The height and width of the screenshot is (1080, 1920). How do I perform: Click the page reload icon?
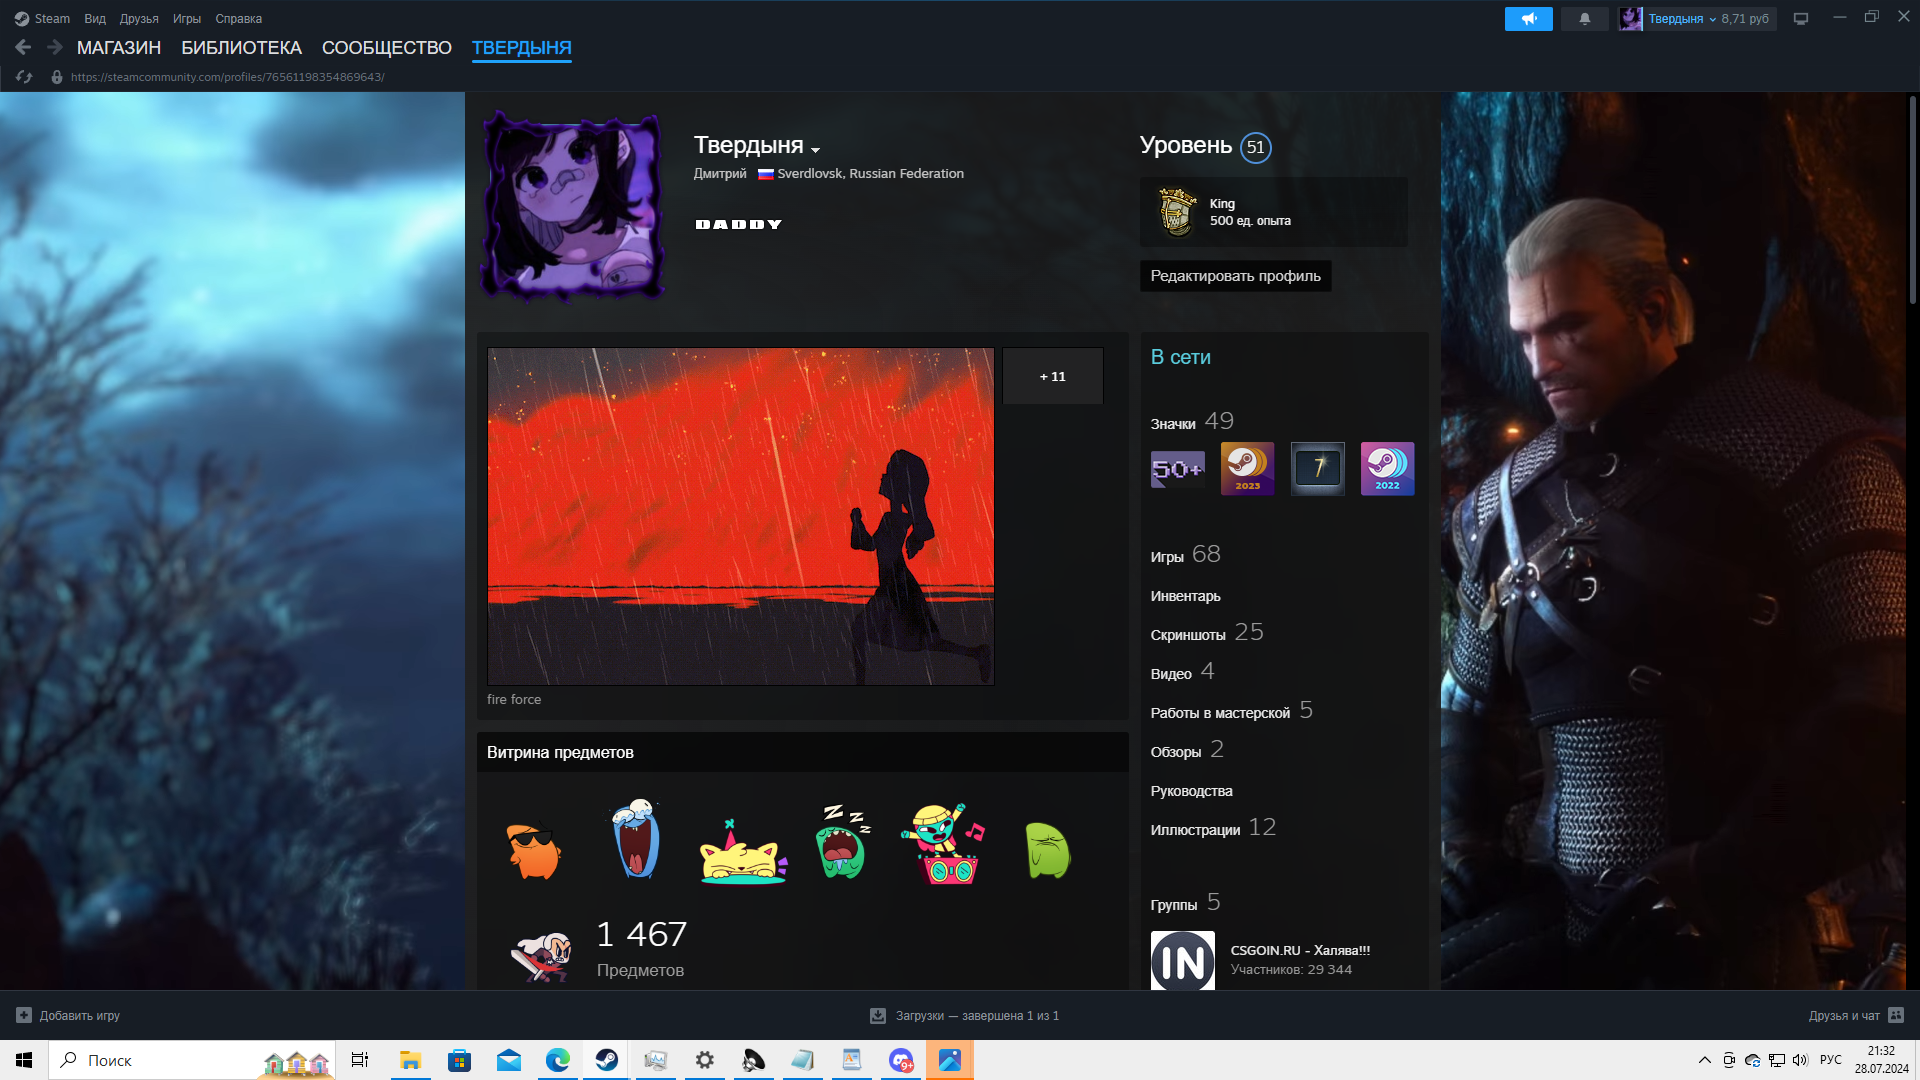(25, 77)
